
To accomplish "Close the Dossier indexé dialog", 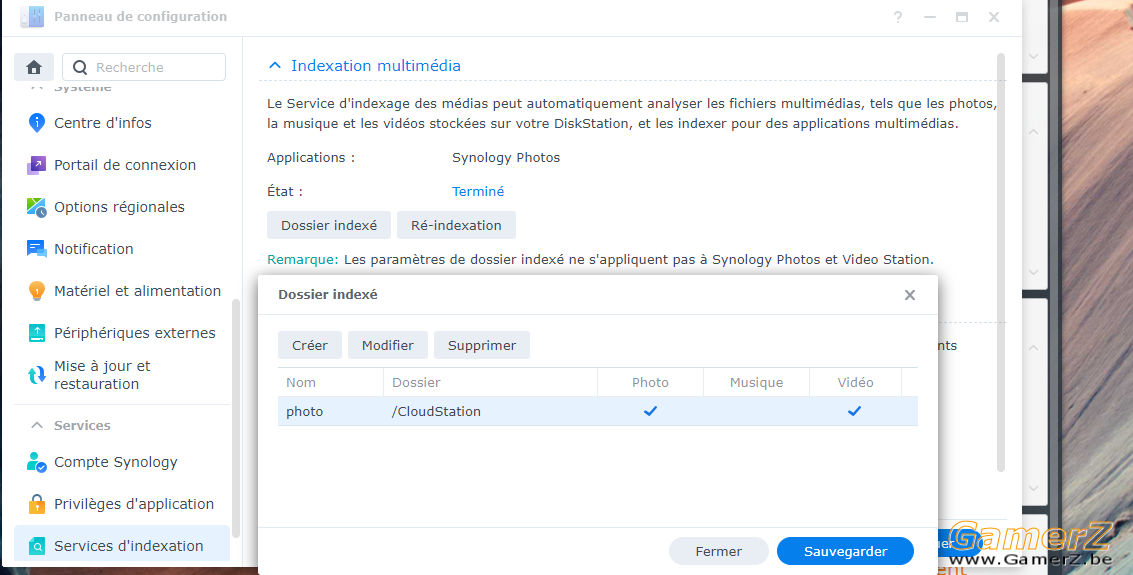I will coord(910,295).
